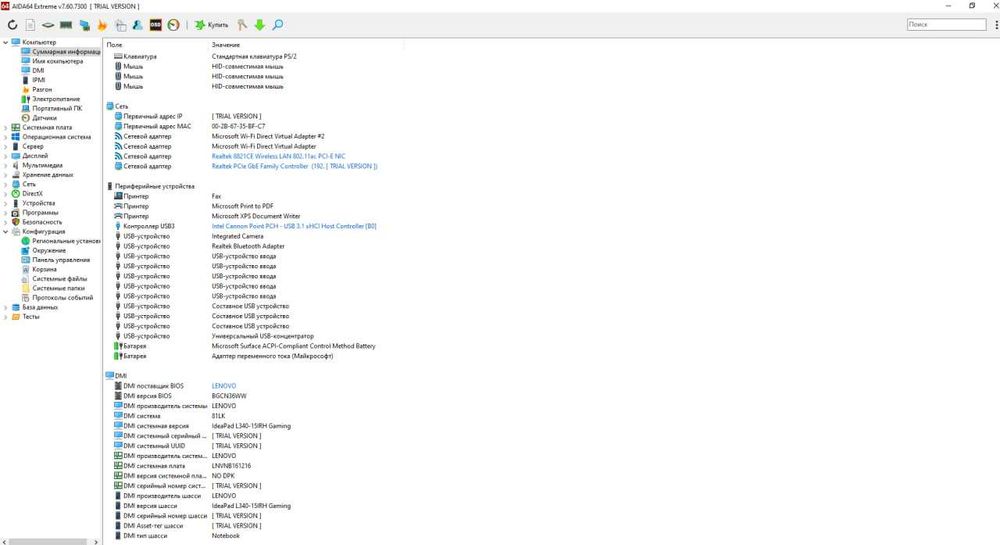
Task: Launch the disk benchmark drive icon
Action: (x=48, y=25)
